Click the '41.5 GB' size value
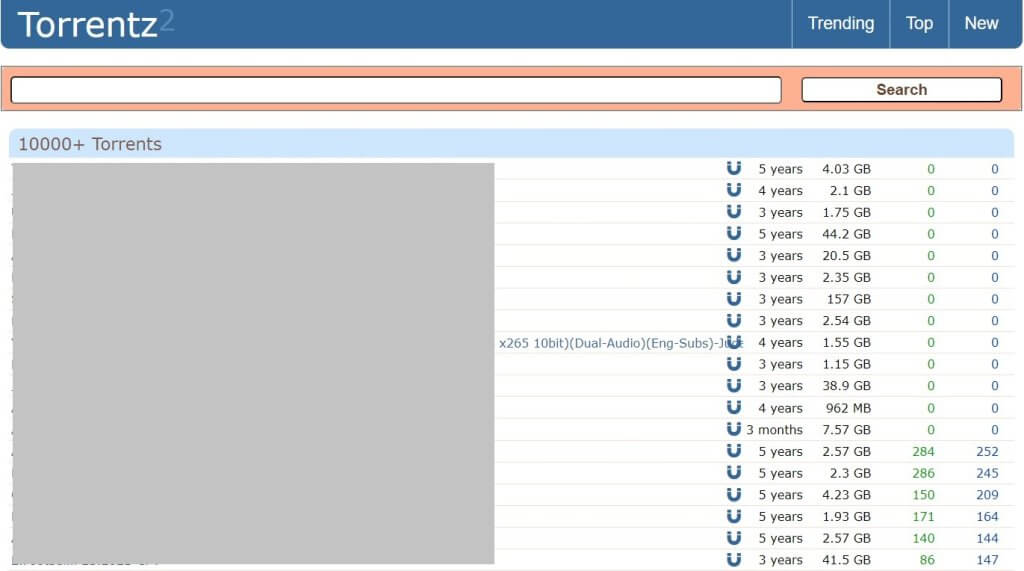This screenshot has height=571, width=1024. click(x=846, y=560)
